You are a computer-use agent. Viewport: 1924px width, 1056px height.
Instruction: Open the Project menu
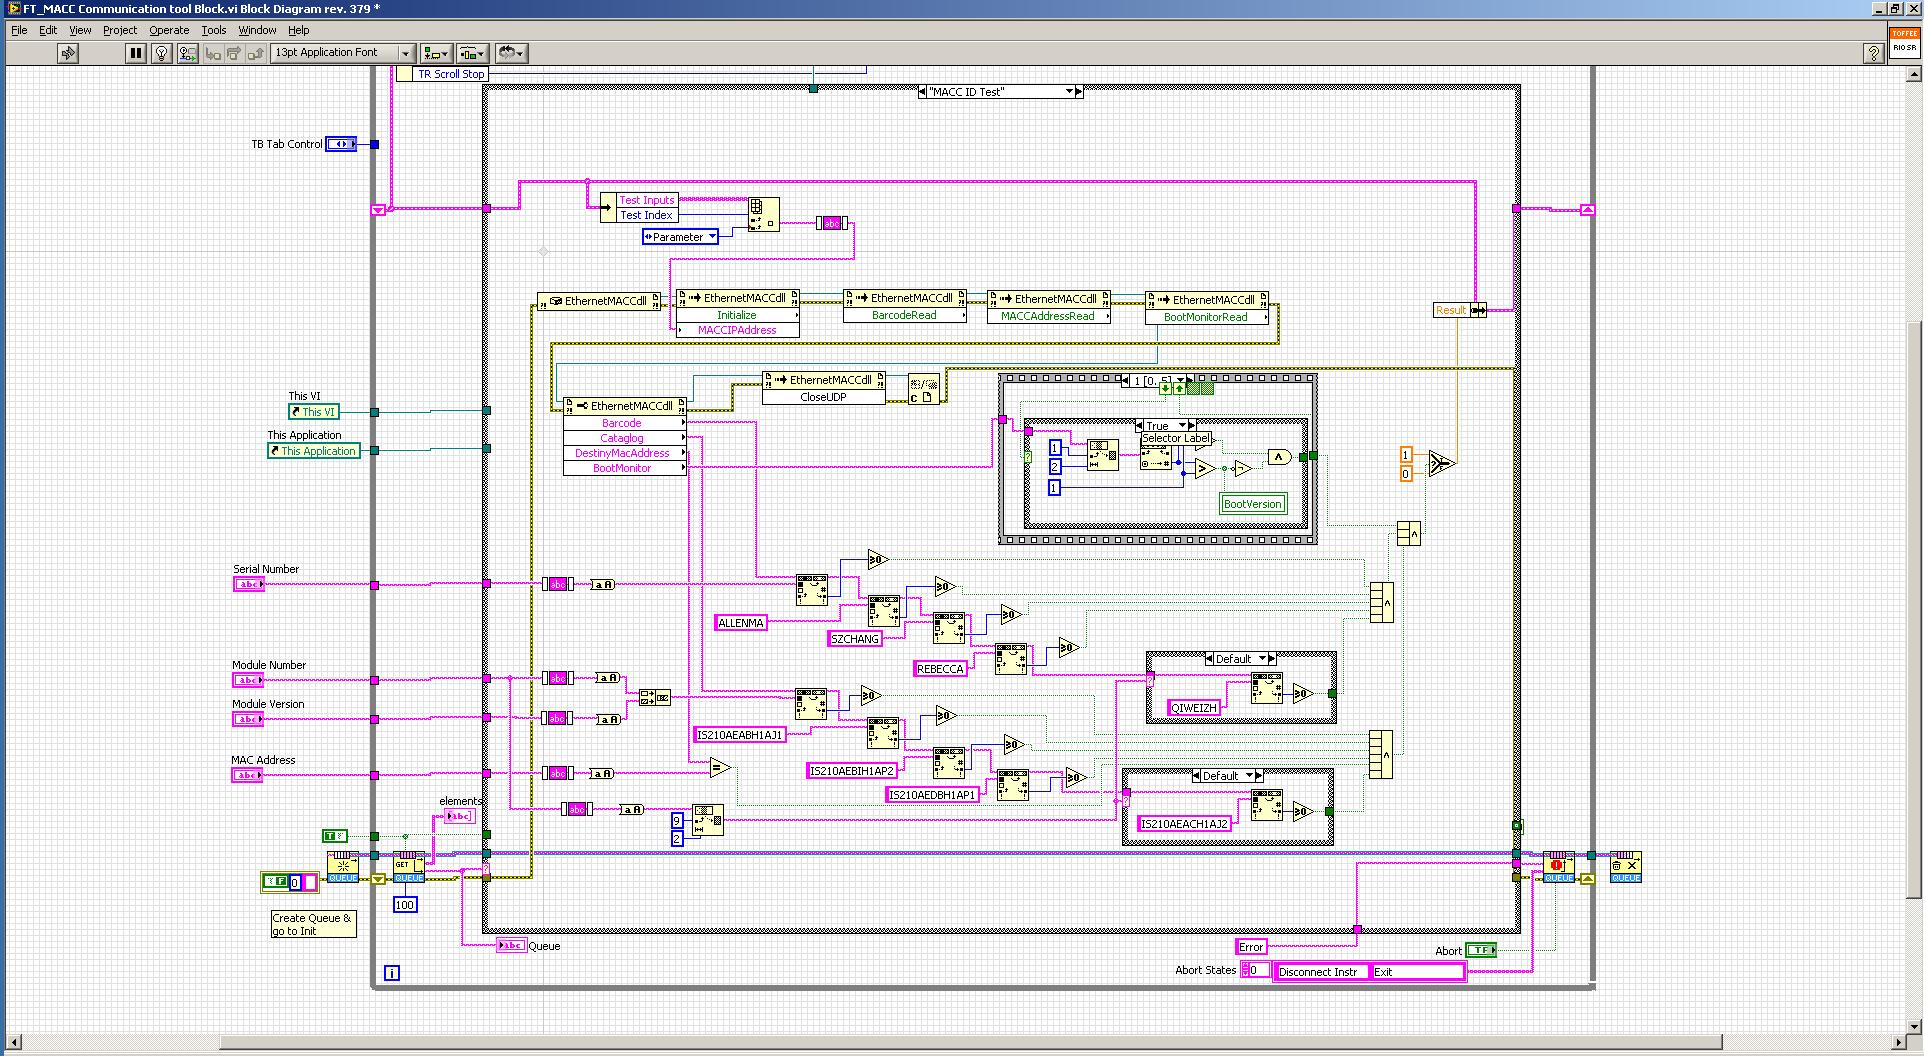pyautogui.click(x=120, y=30)
